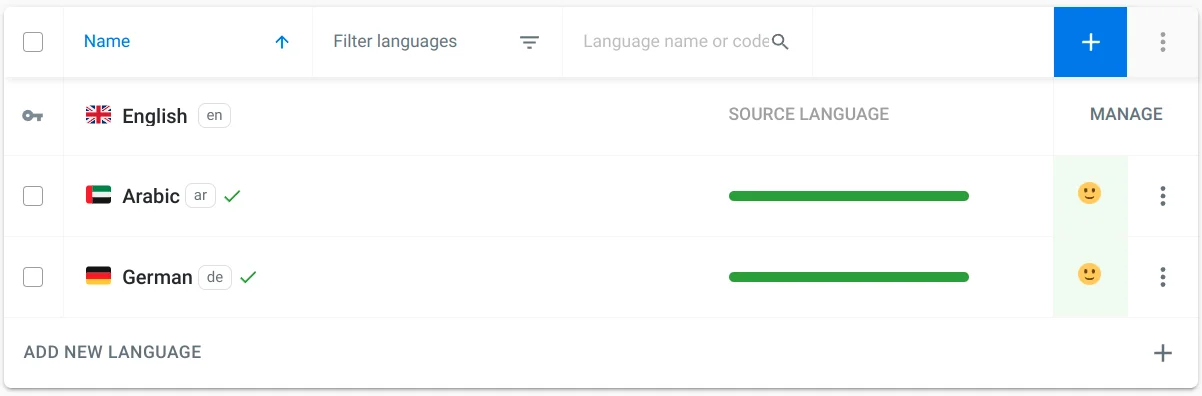Viewport: 1202px width, 396px height.
Task: Click the smiley face in German row
Action: (x=1089, y=274)
